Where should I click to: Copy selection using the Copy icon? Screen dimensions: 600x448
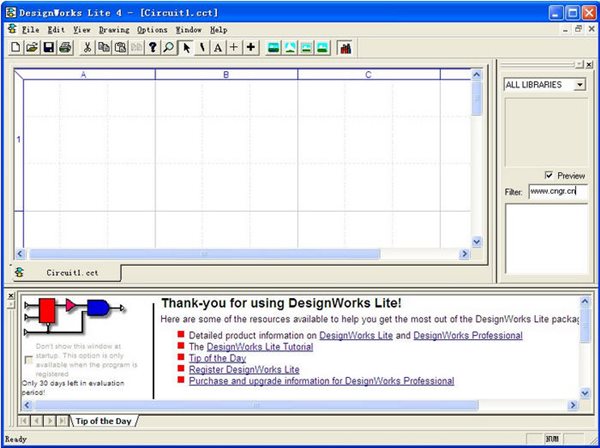click(104, 47)
